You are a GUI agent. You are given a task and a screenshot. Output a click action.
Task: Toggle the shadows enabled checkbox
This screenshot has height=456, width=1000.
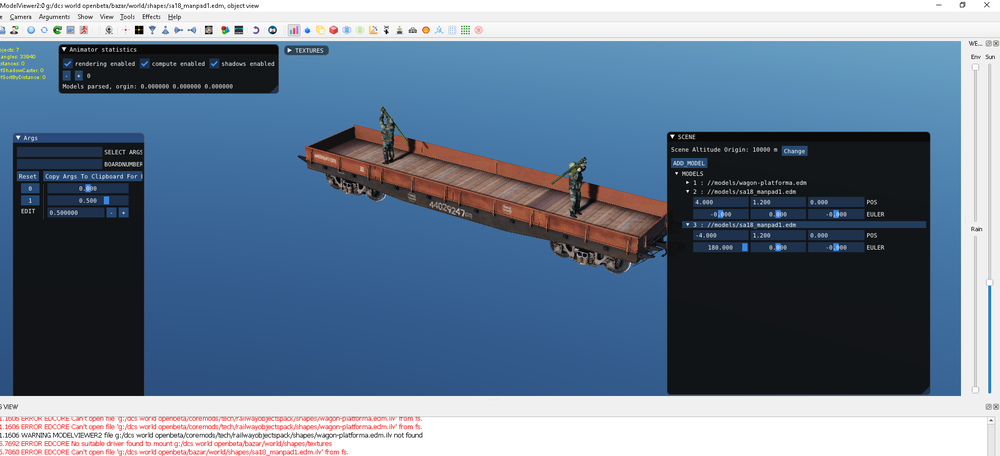coord(214,63)
